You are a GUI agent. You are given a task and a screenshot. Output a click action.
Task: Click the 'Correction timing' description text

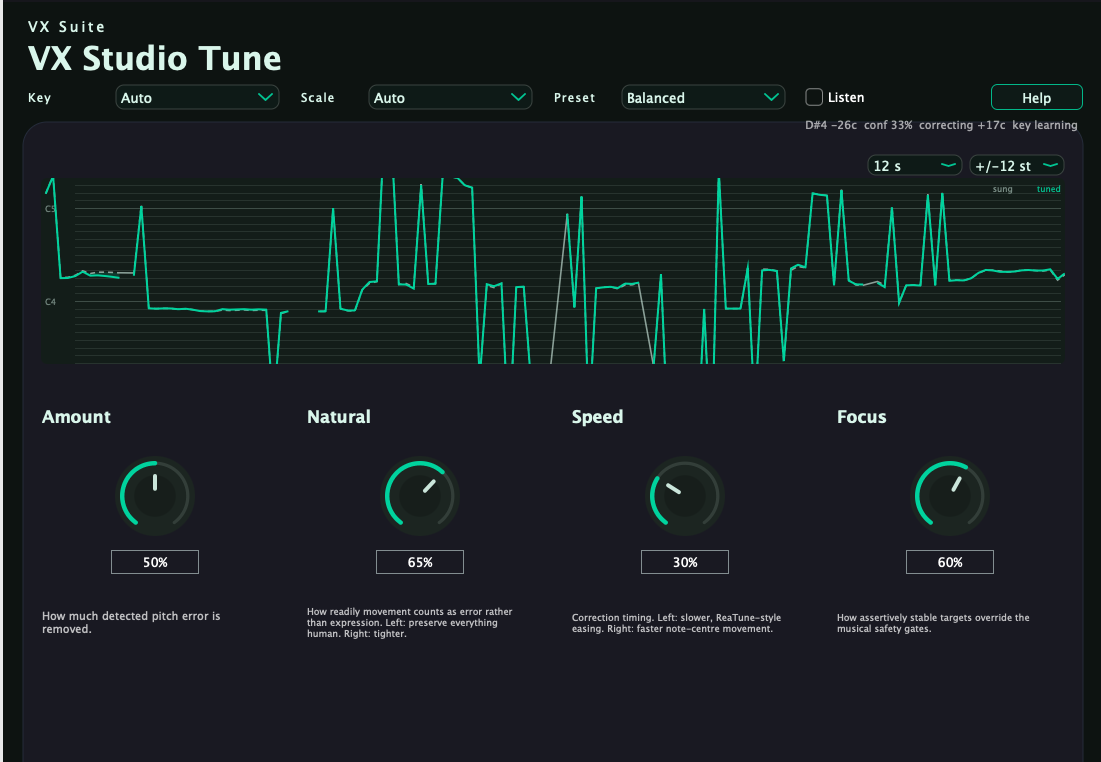point(676,623)
